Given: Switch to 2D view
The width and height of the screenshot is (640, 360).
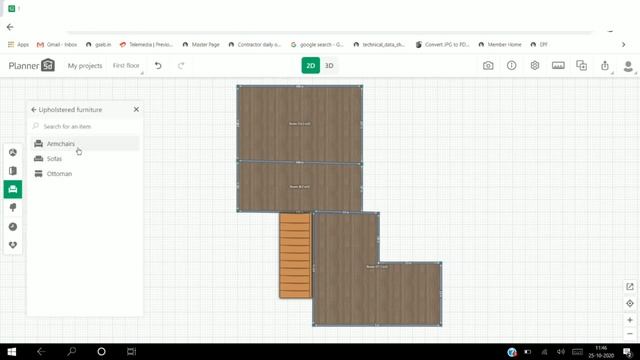Looking at the screenshot, I should click(x=311, y=66).
